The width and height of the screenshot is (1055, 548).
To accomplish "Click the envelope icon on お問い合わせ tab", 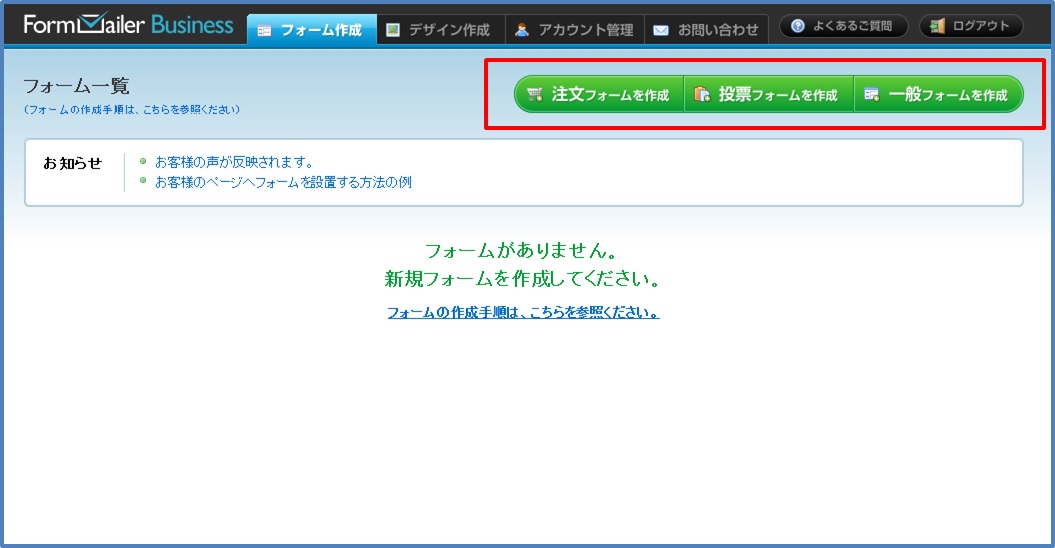I will coord(661,30).
